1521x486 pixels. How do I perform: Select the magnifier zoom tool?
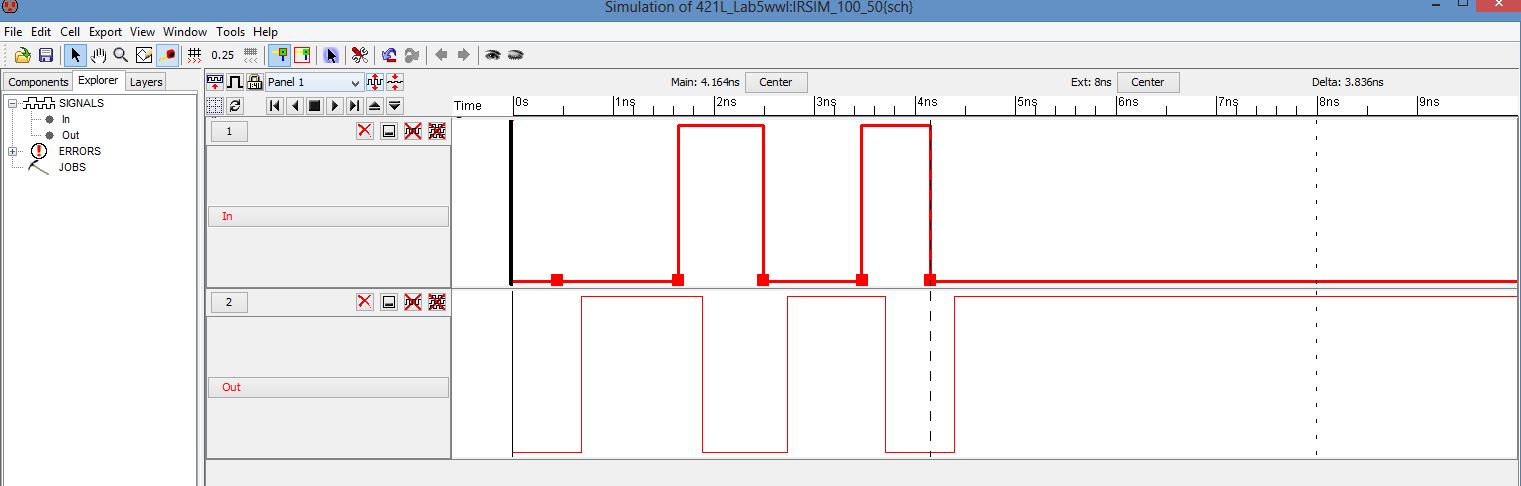point(120,55)
